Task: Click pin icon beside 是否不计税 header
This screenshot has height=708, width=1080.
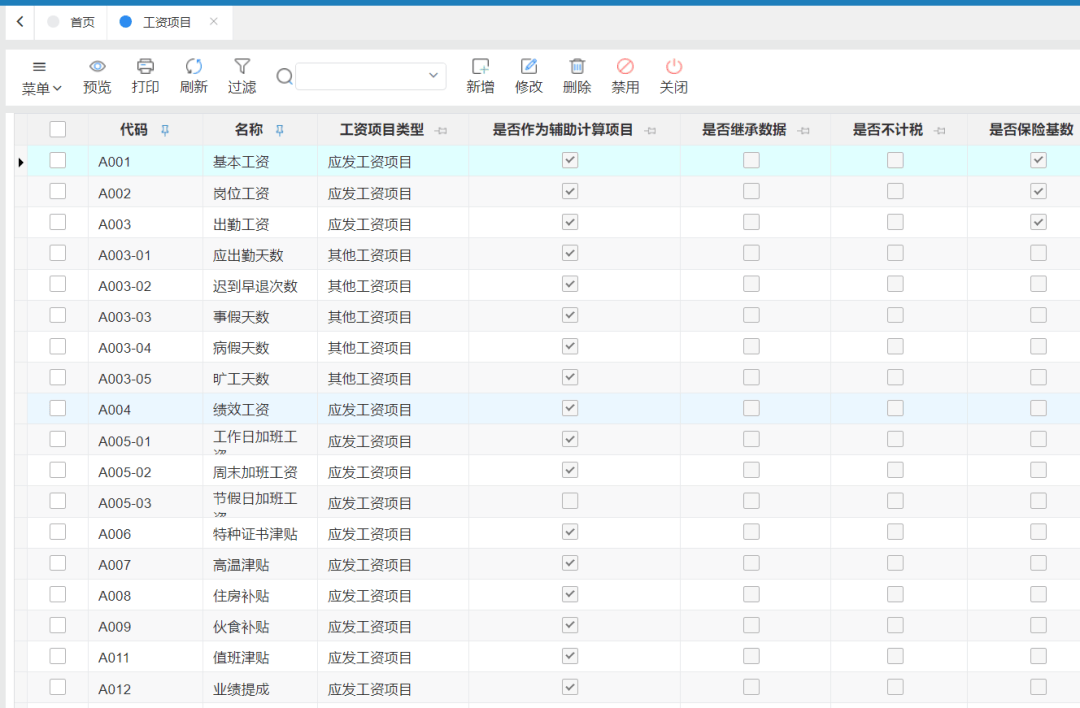Action: 940,131
